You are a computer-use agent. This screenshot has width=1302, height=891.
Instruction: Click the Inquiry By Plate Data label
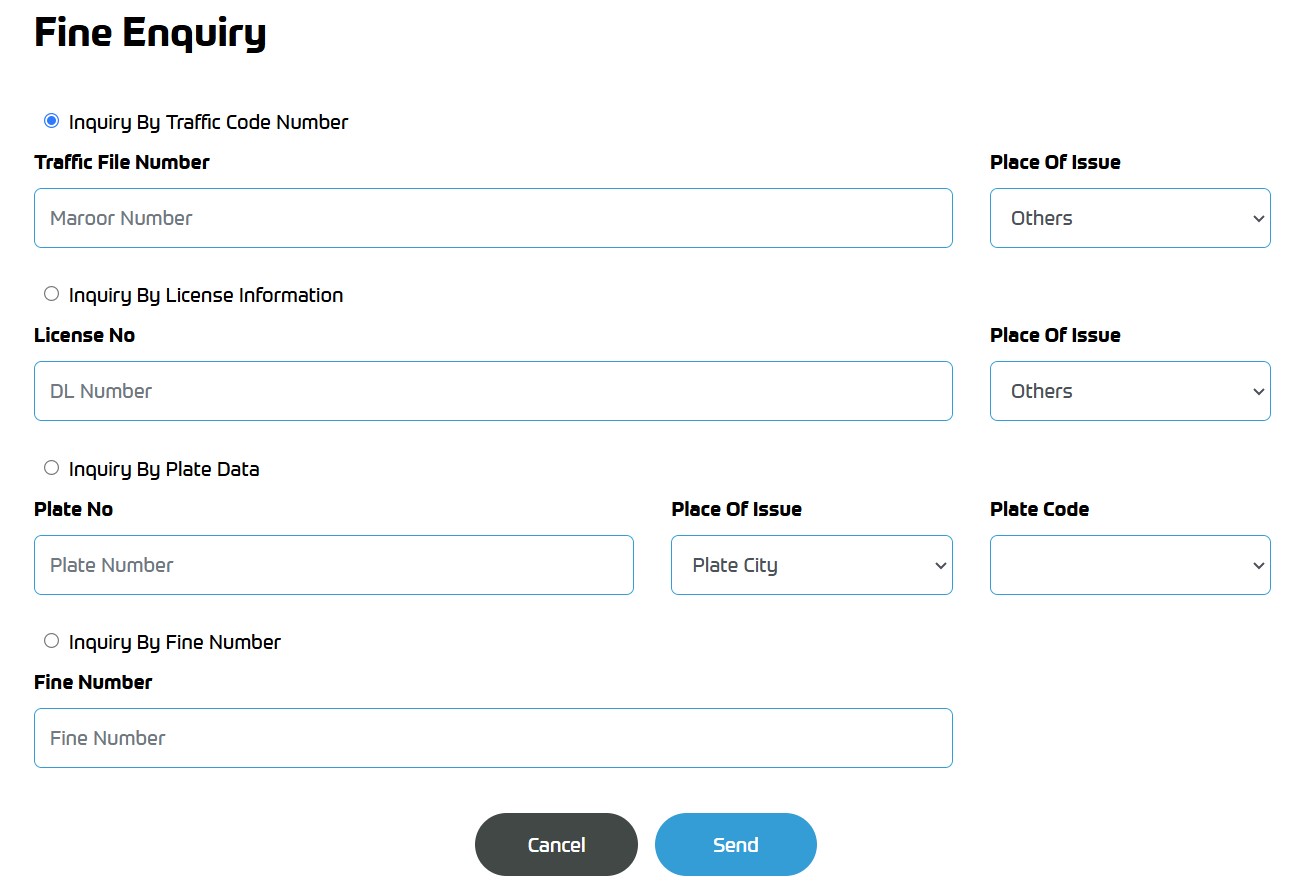point(164,469)
